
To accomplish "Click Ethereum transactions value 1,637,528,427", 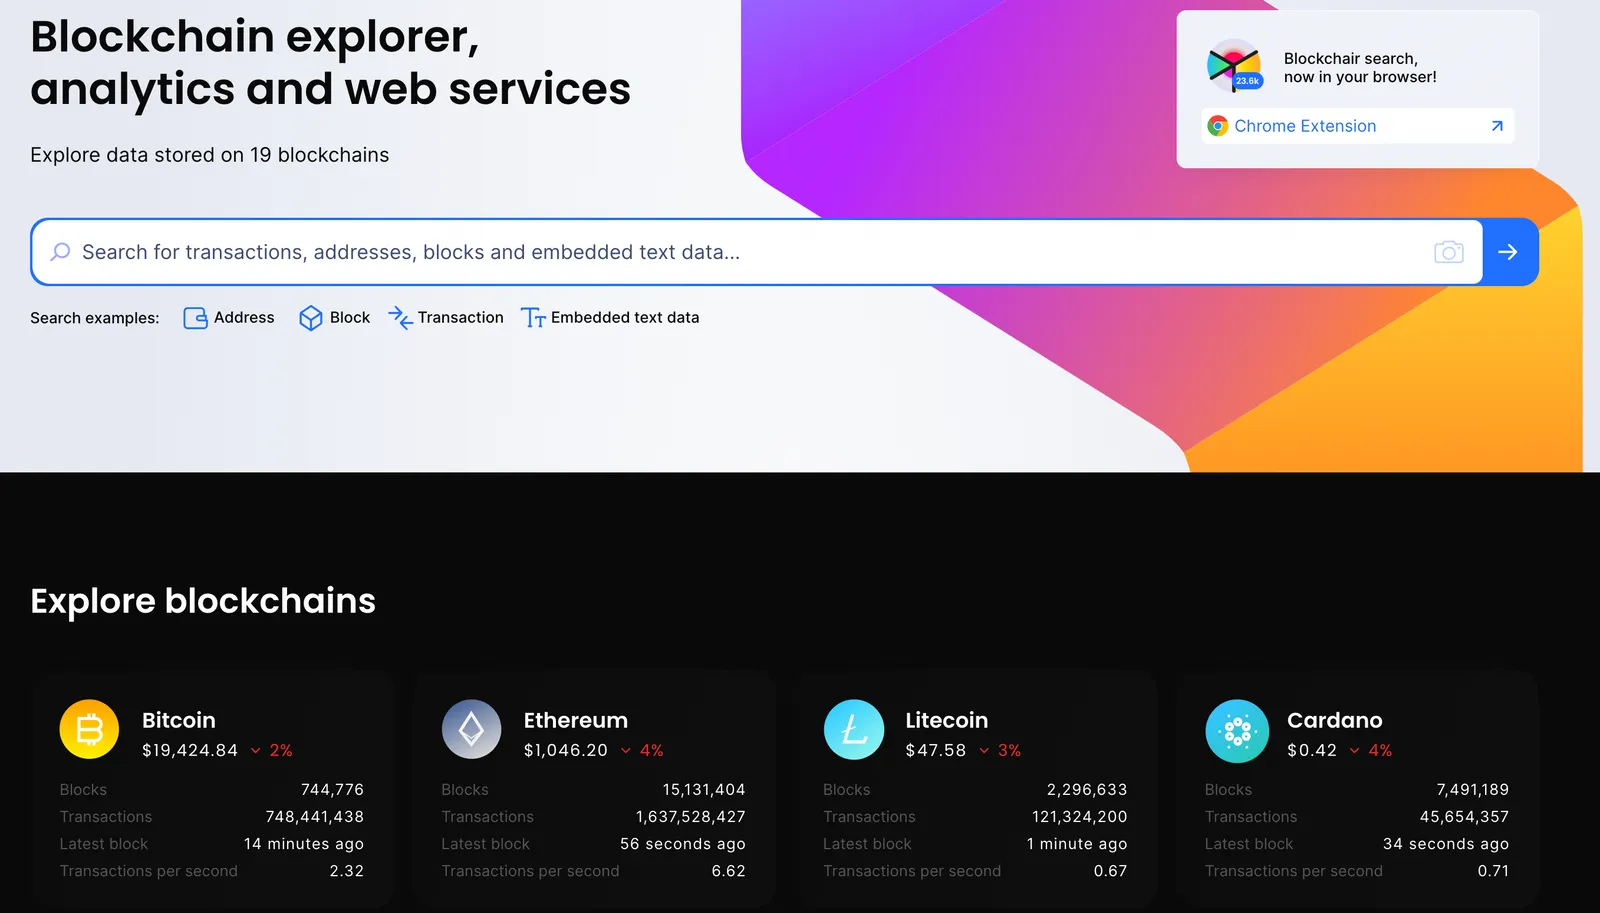I will tap(691, 817).
